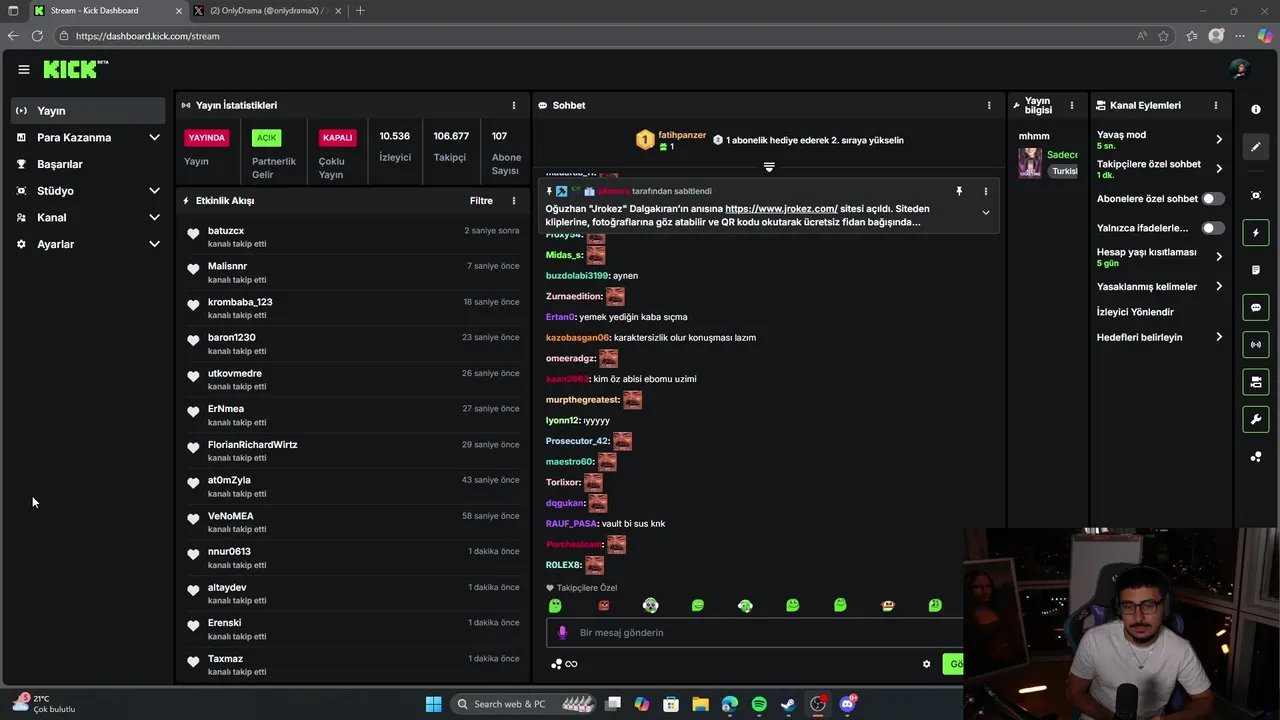Open the Filtre option in Etkinlik Akışı
The height and width of the screenshot is (720, 1280).
481,200
